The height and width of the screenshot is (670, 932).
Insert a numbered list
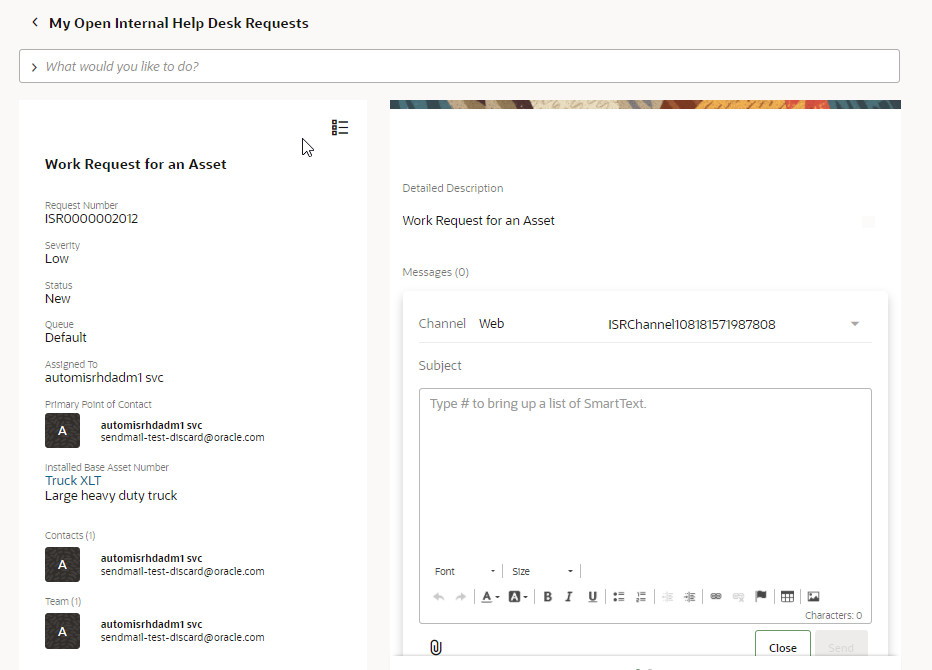[641, 597]
